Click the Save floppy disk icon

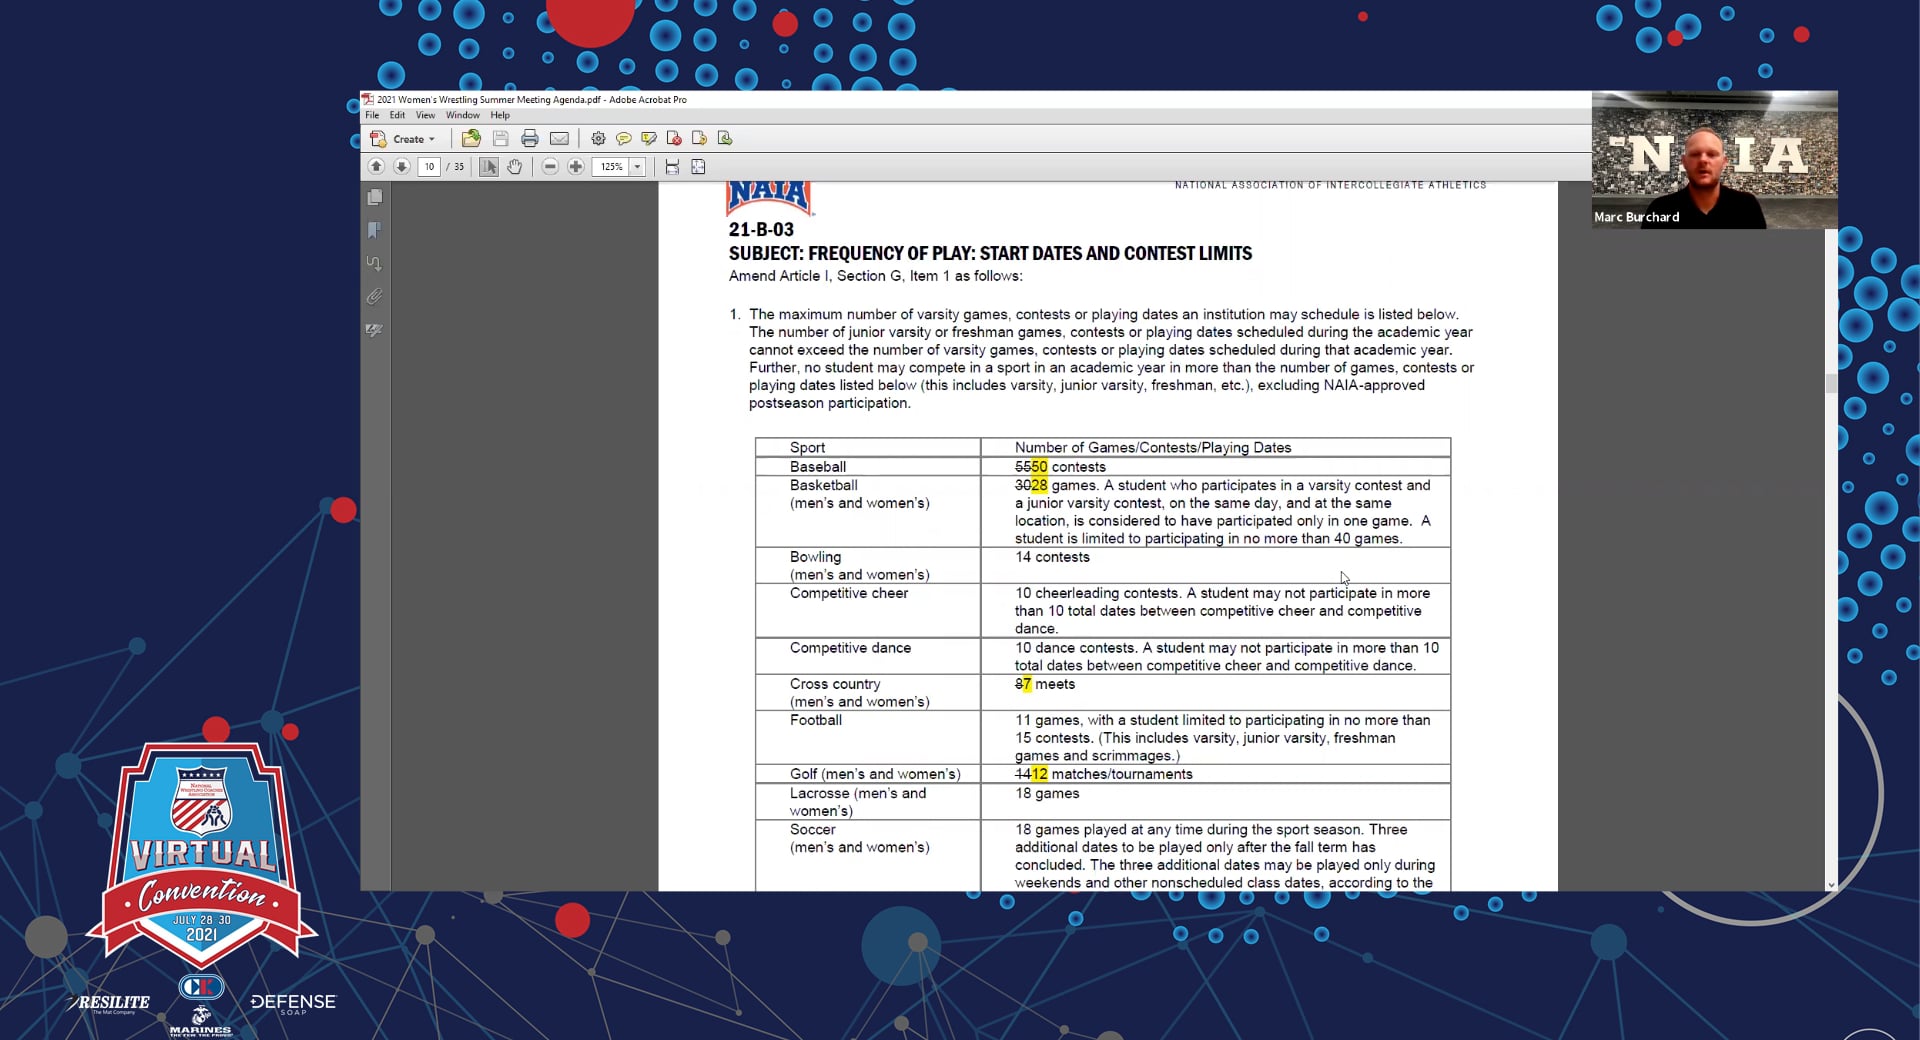point(501,139)
